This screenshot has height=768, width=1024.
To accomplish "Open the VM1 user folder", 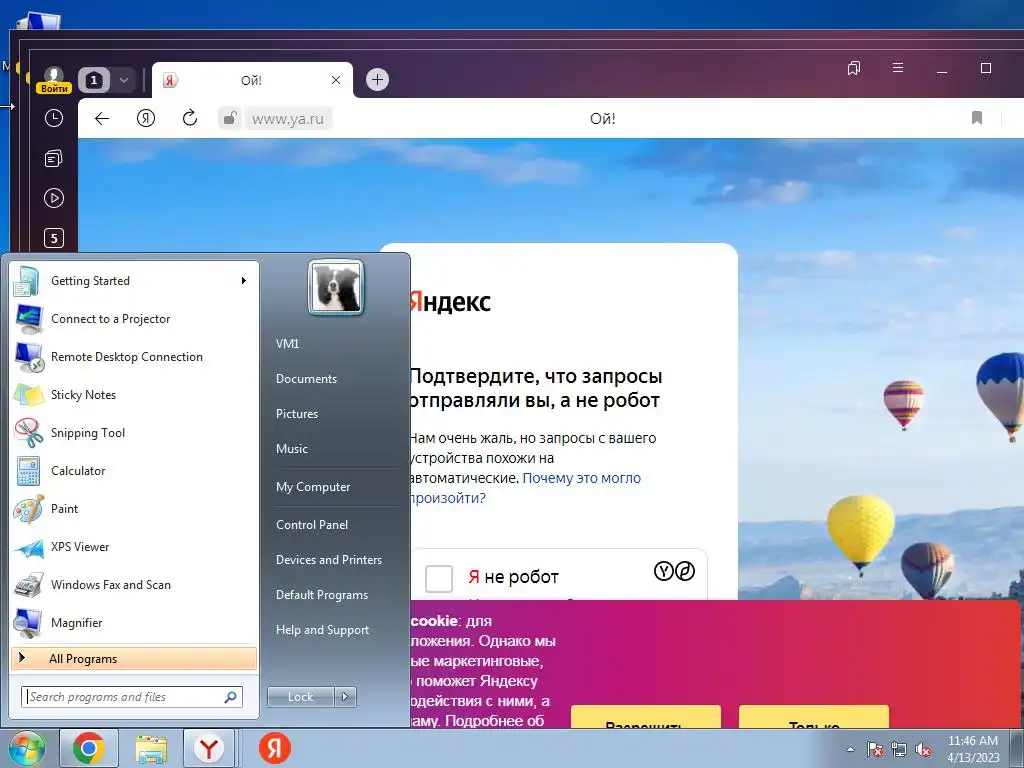I will point(287,344).
